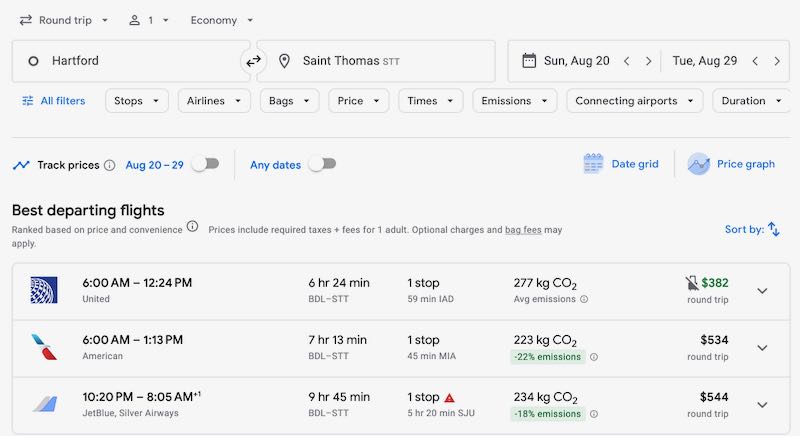Open the bag fees link
Screen dimensions: 800x436
pos(523,230)
